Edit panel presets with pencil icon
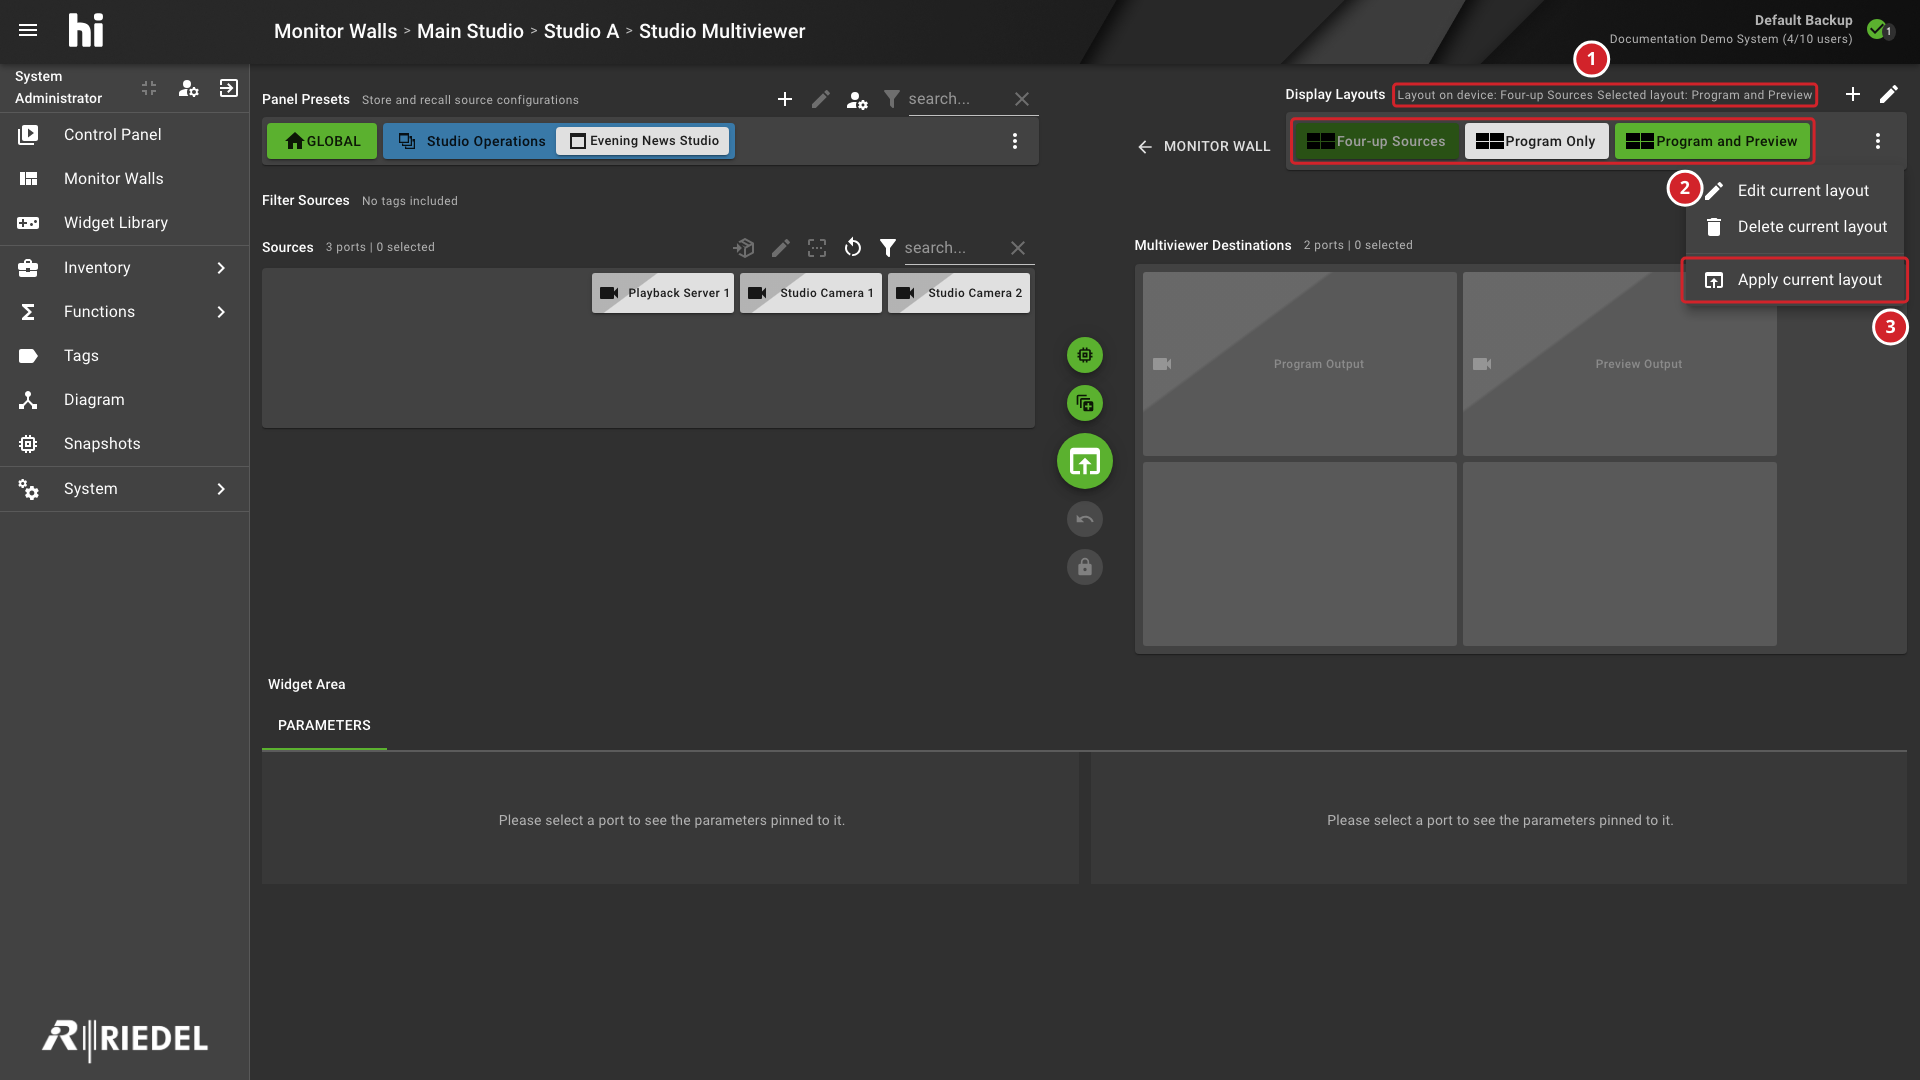 [x=821, y=99]
